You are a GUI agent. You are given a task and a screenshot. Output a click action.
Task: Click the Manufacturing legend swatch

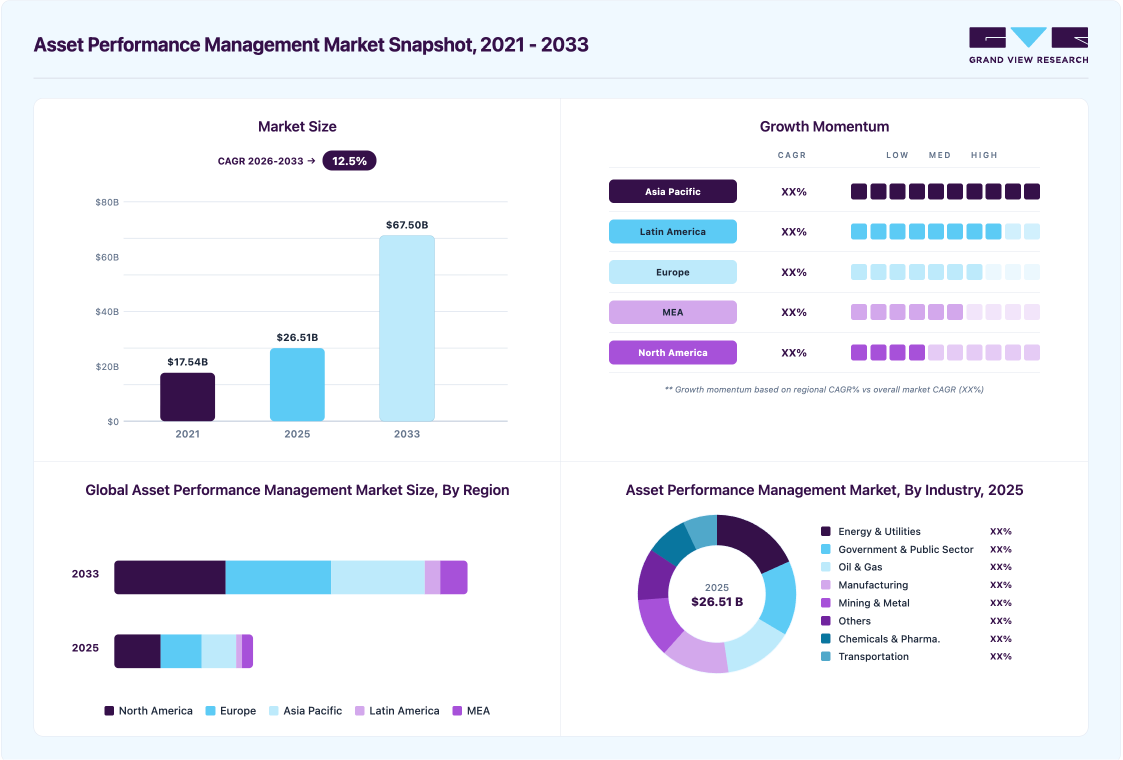pos(825,585)
